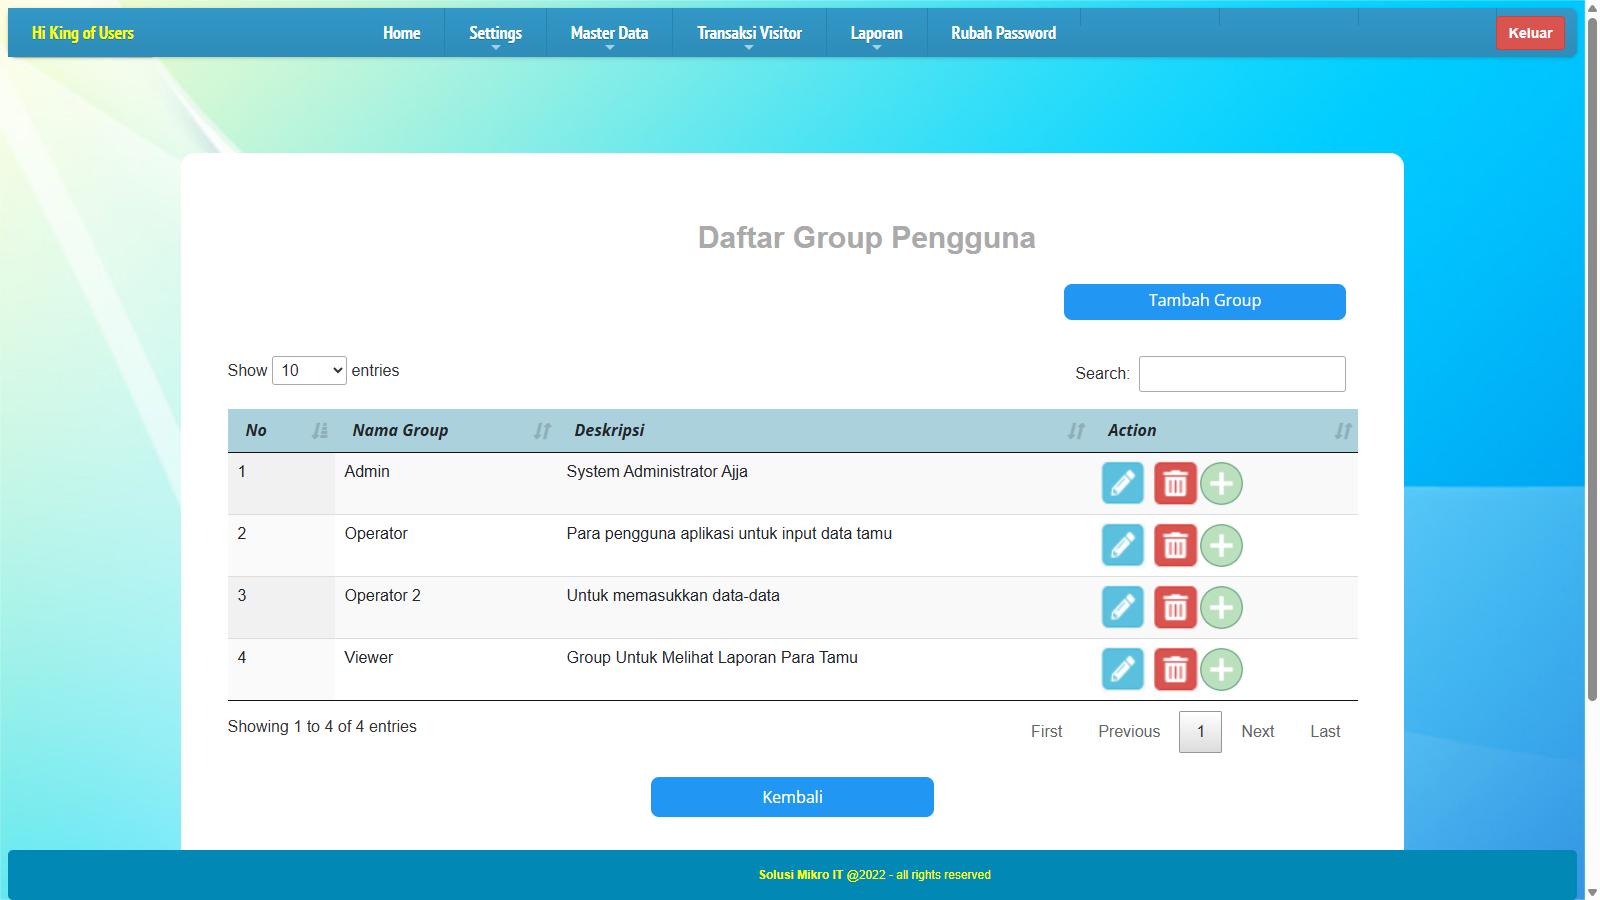Expand the Master Data menu
This screenshot has height=900, width=1600.
pyautogui.click(x=609, y=33)
